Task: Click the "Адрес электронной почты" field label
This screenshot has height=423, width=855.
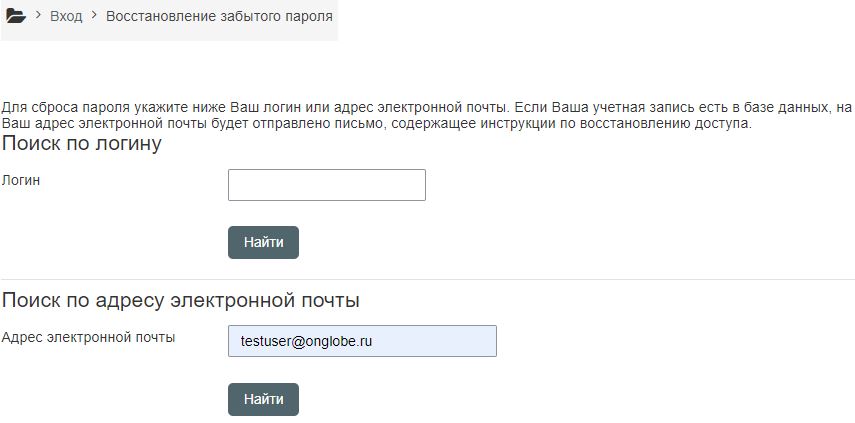Action: 88,337
